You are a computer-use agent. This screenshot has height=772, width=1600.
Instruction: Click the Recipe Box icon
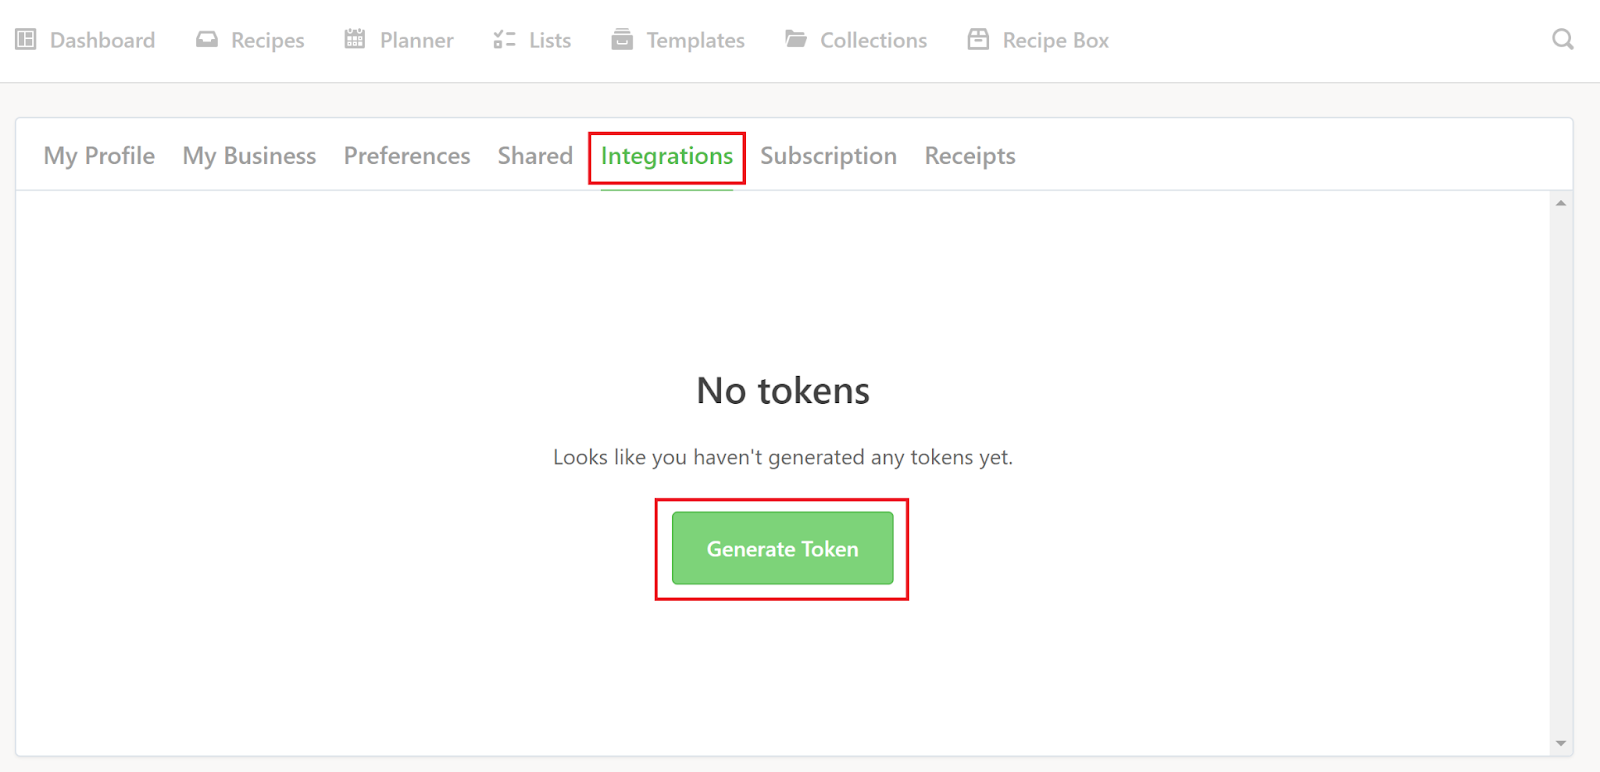pos(978,39)
